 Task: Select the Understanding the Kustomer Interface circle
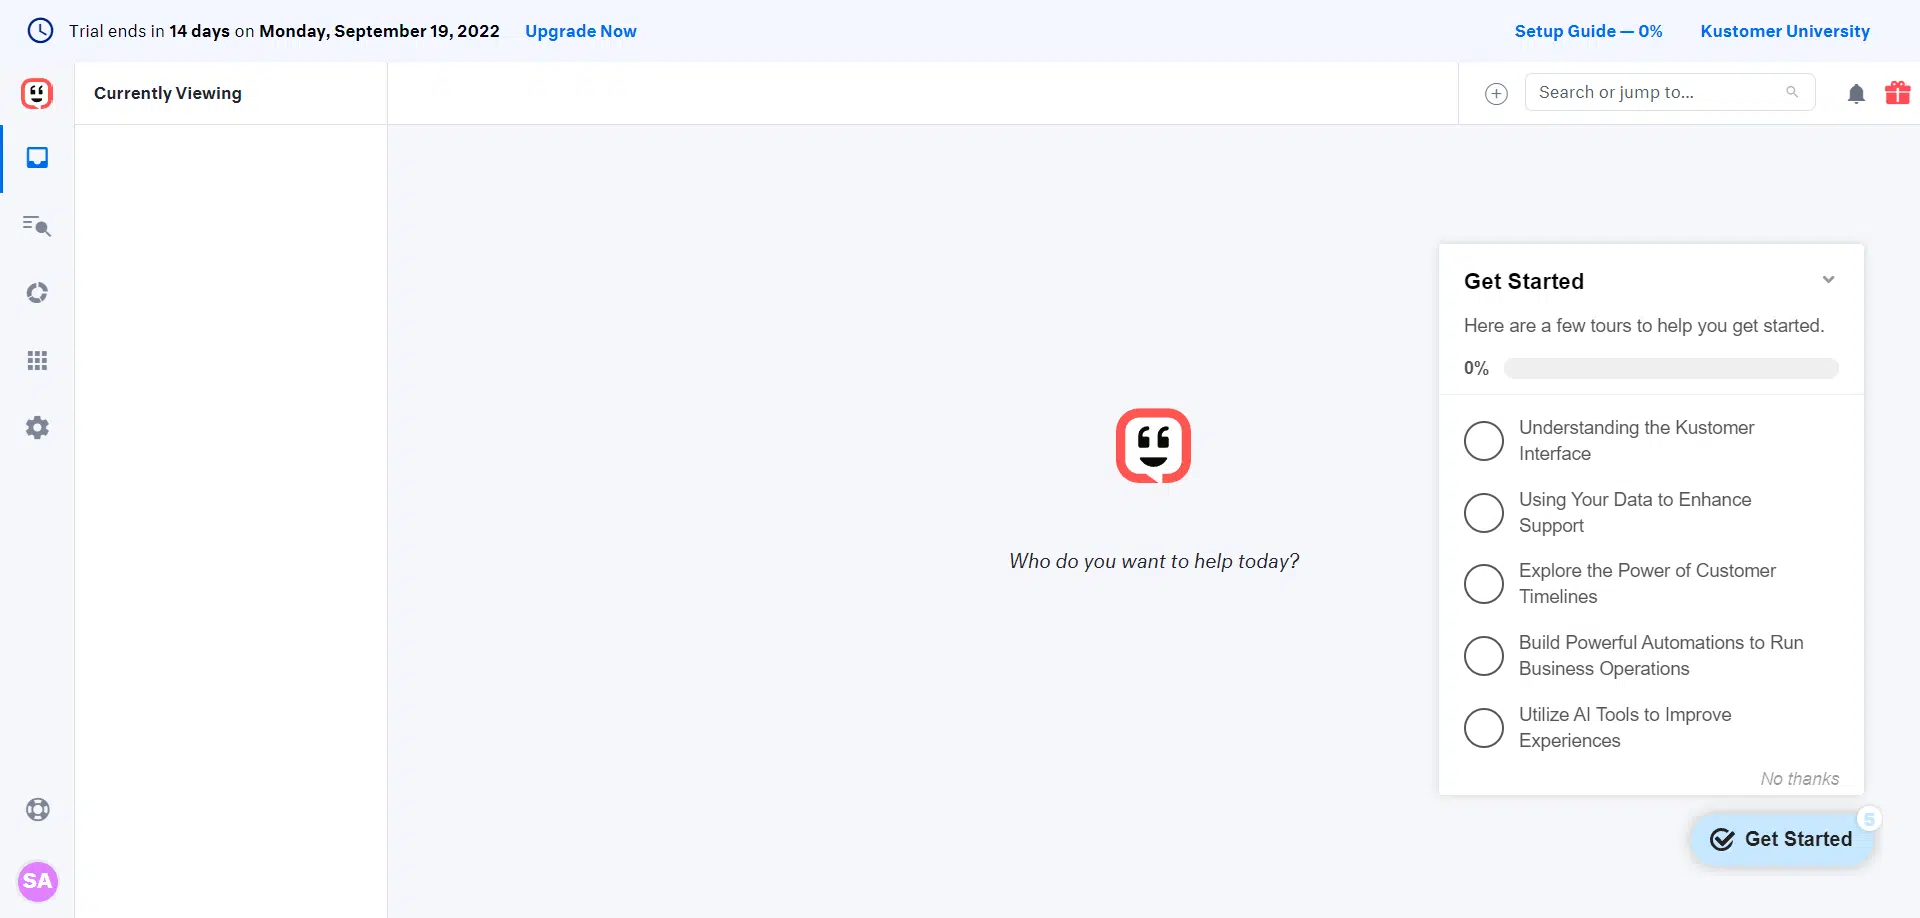pos(1484,441)
